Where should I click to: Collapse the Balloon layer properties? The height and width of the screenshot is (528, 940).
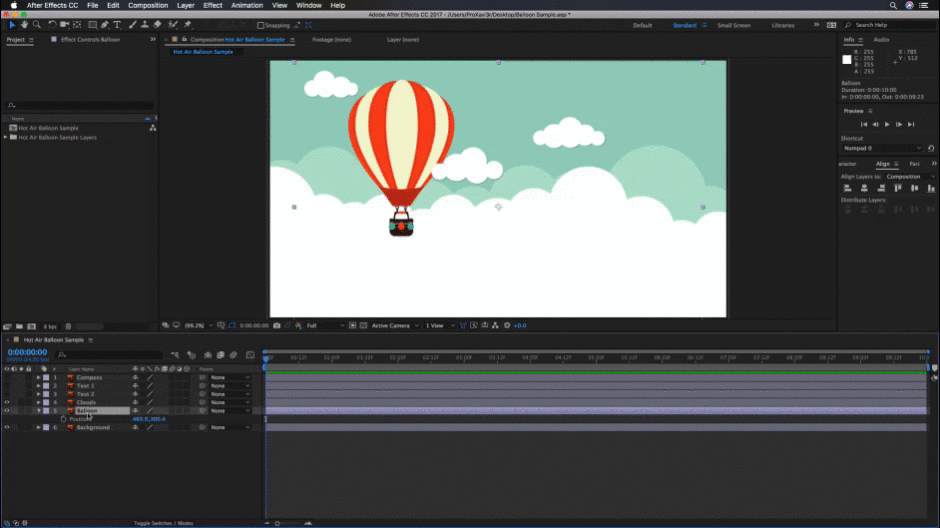pos(38,411)
